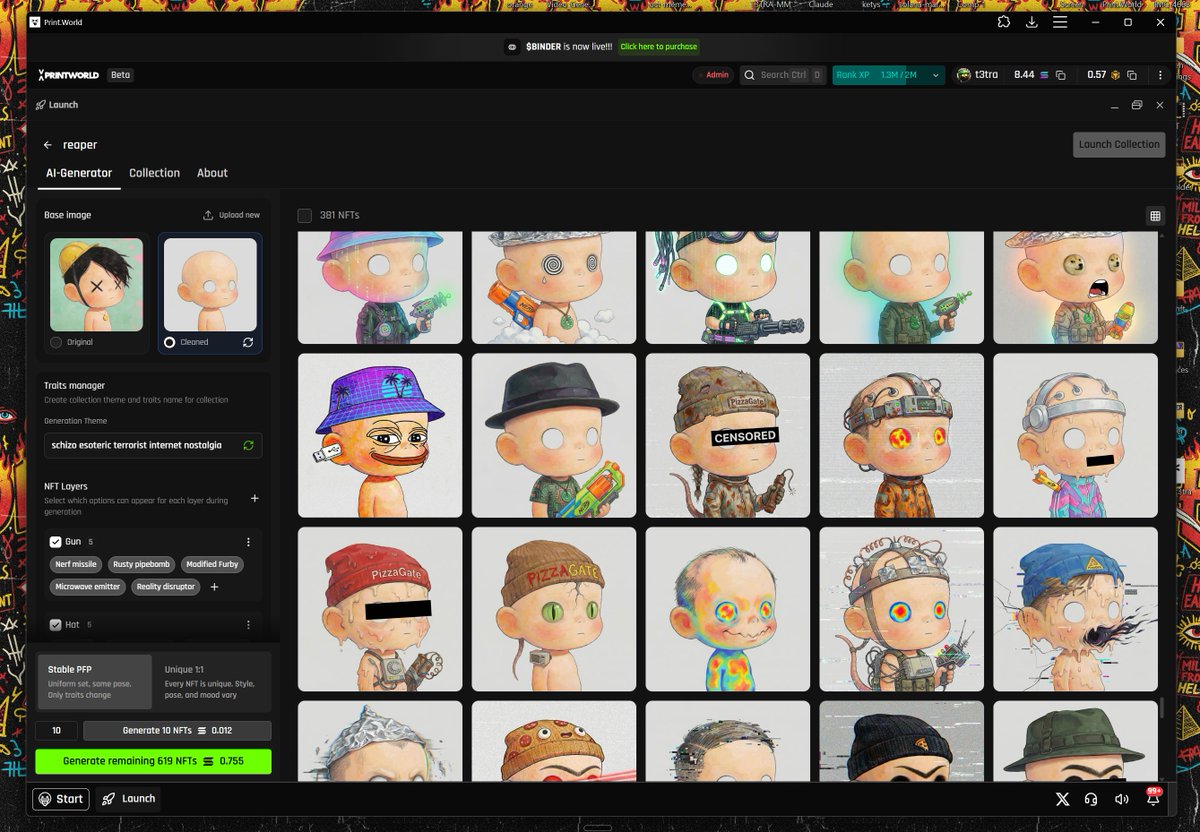Choose Unique 1:1 generation mode

[x=211, y=682]
